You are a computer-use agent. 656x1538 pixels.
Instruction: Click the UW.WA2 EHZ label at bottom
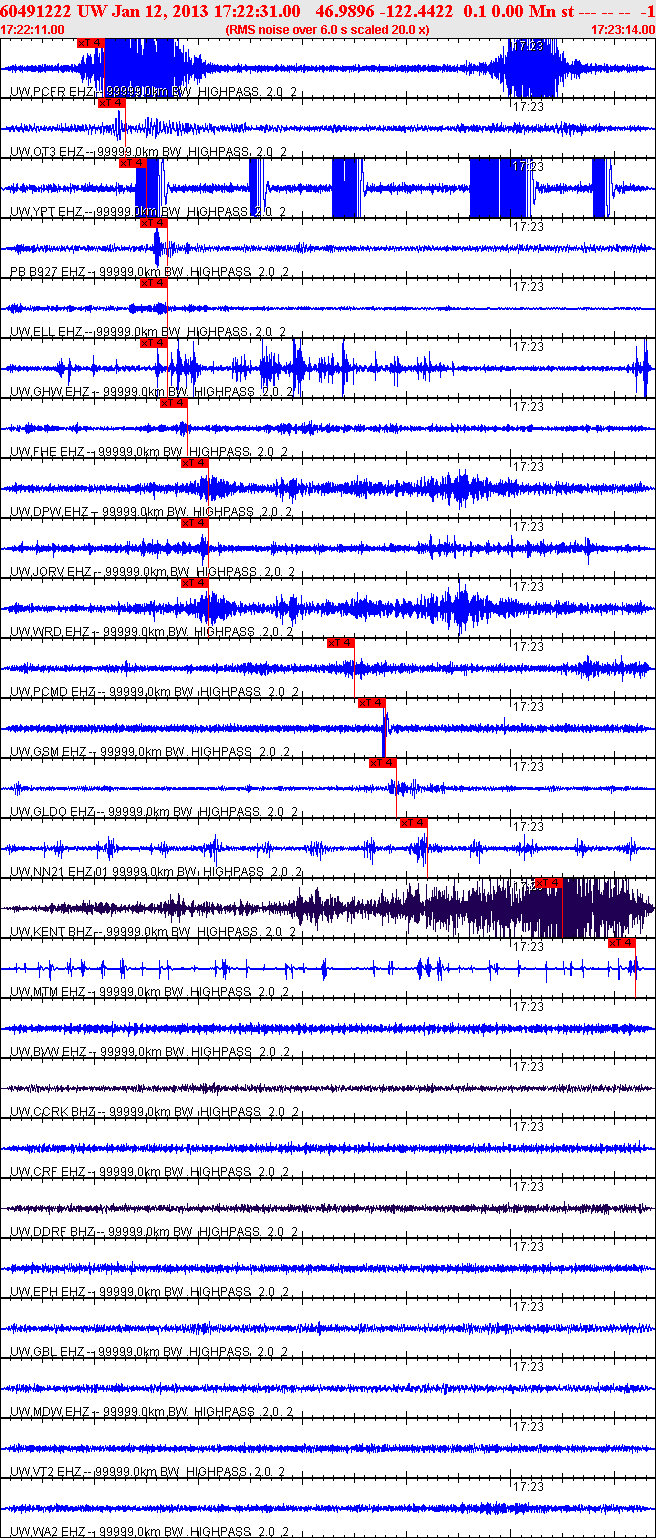tap(47, 1532)
